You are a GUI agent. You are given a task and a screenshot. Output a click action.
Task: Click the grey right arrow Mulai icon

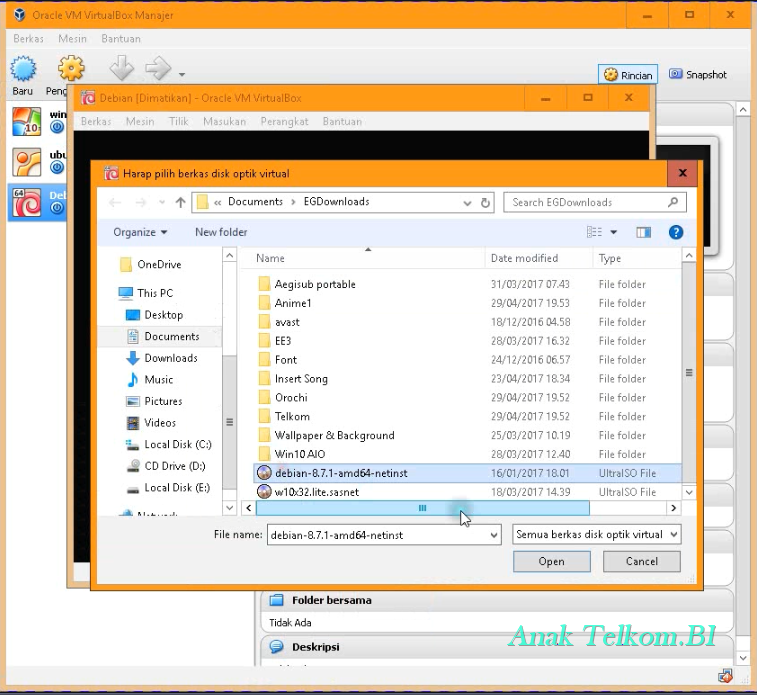(x=158, y=68)
